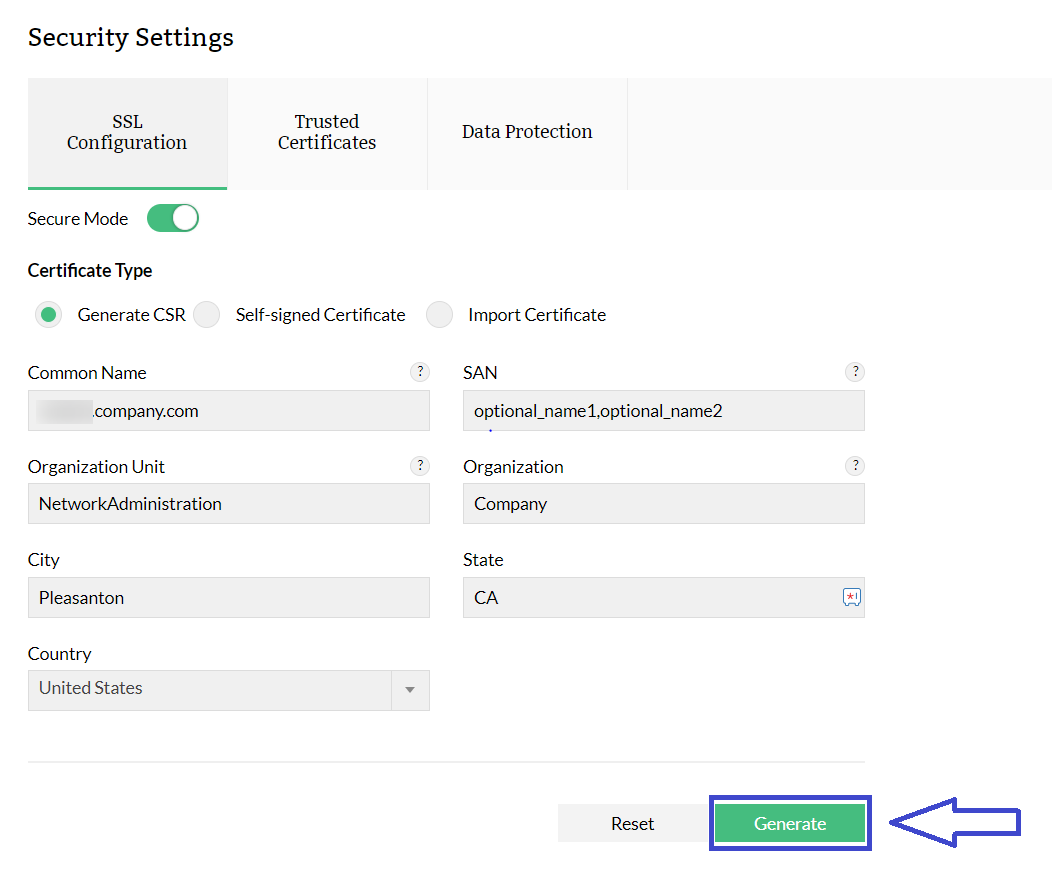The height and width of the screenshot is (880, 1052).
Task: Choose the Self-signed Certificate option
Action: click(207, 315)
